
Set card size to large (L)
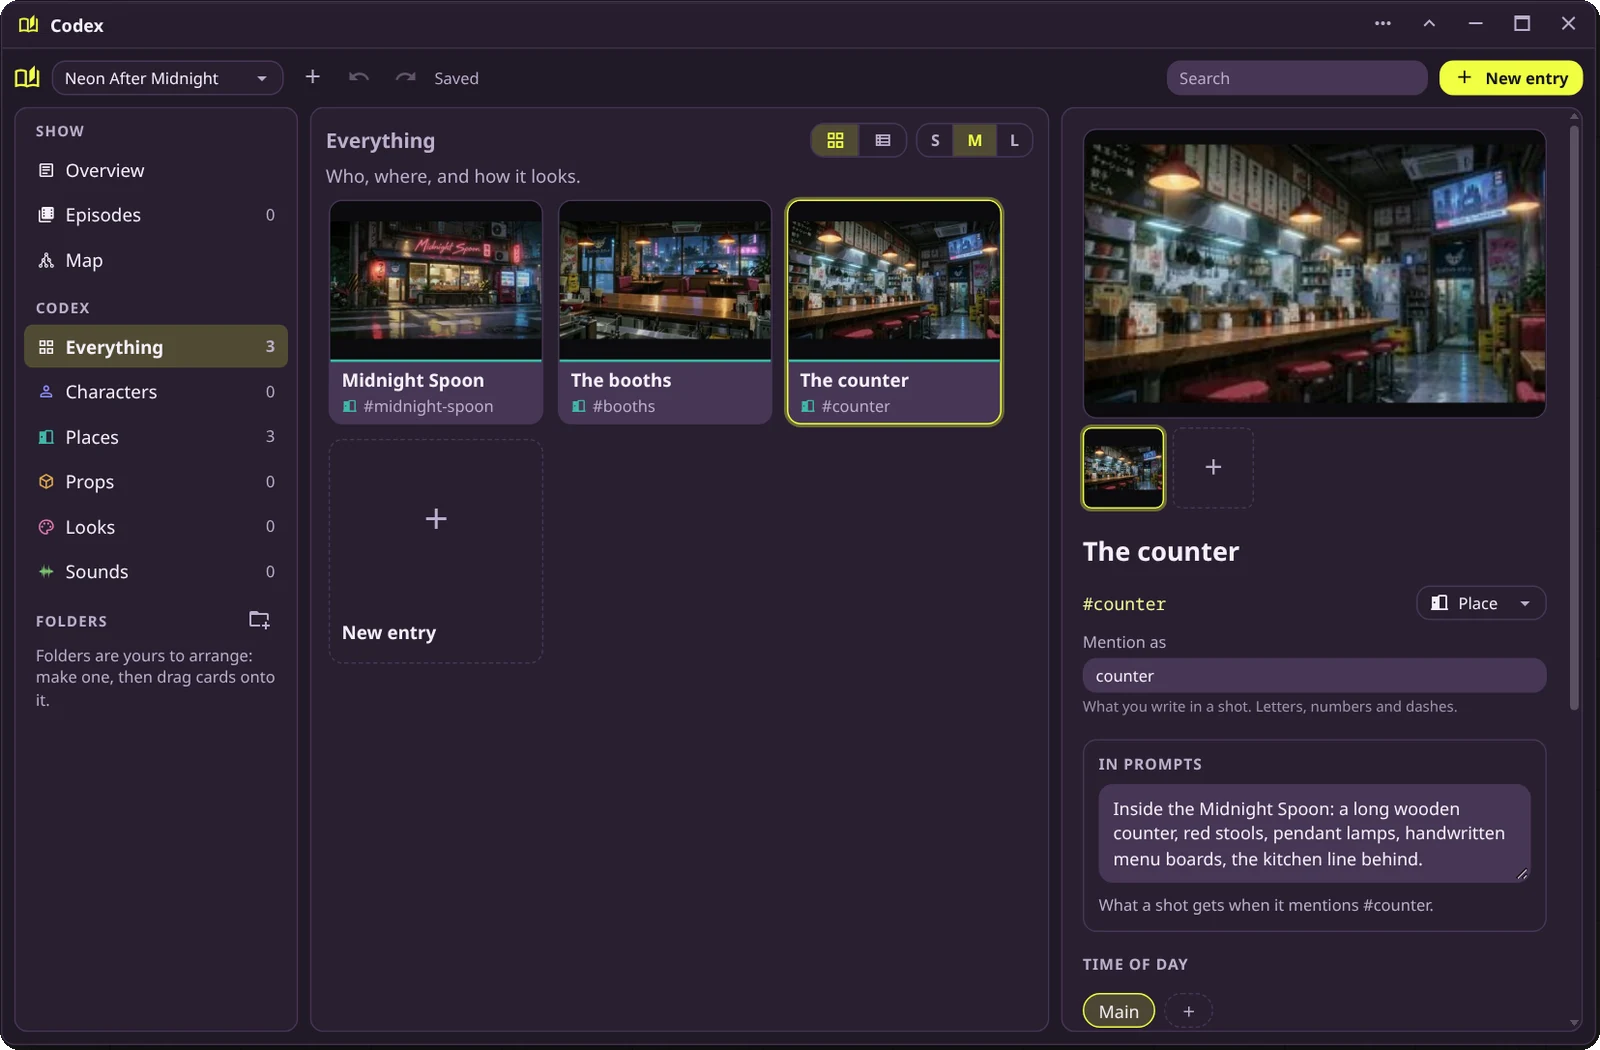click(x=1014, y=140)
